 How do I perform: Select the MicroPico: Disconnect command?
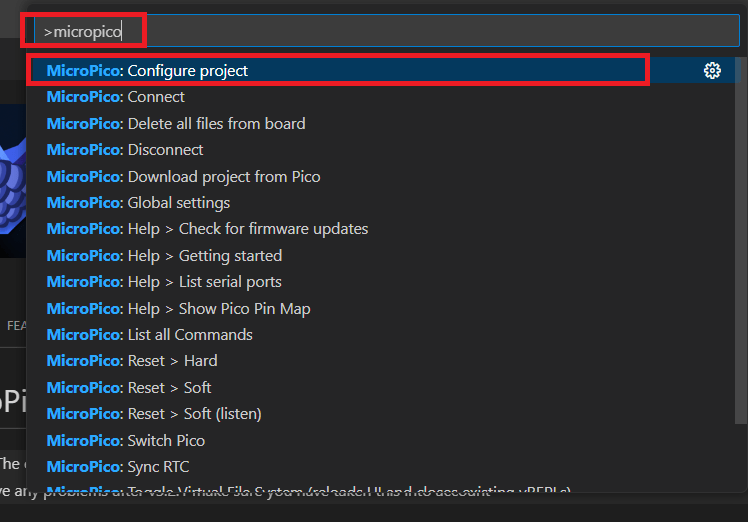tap(124, 150)
